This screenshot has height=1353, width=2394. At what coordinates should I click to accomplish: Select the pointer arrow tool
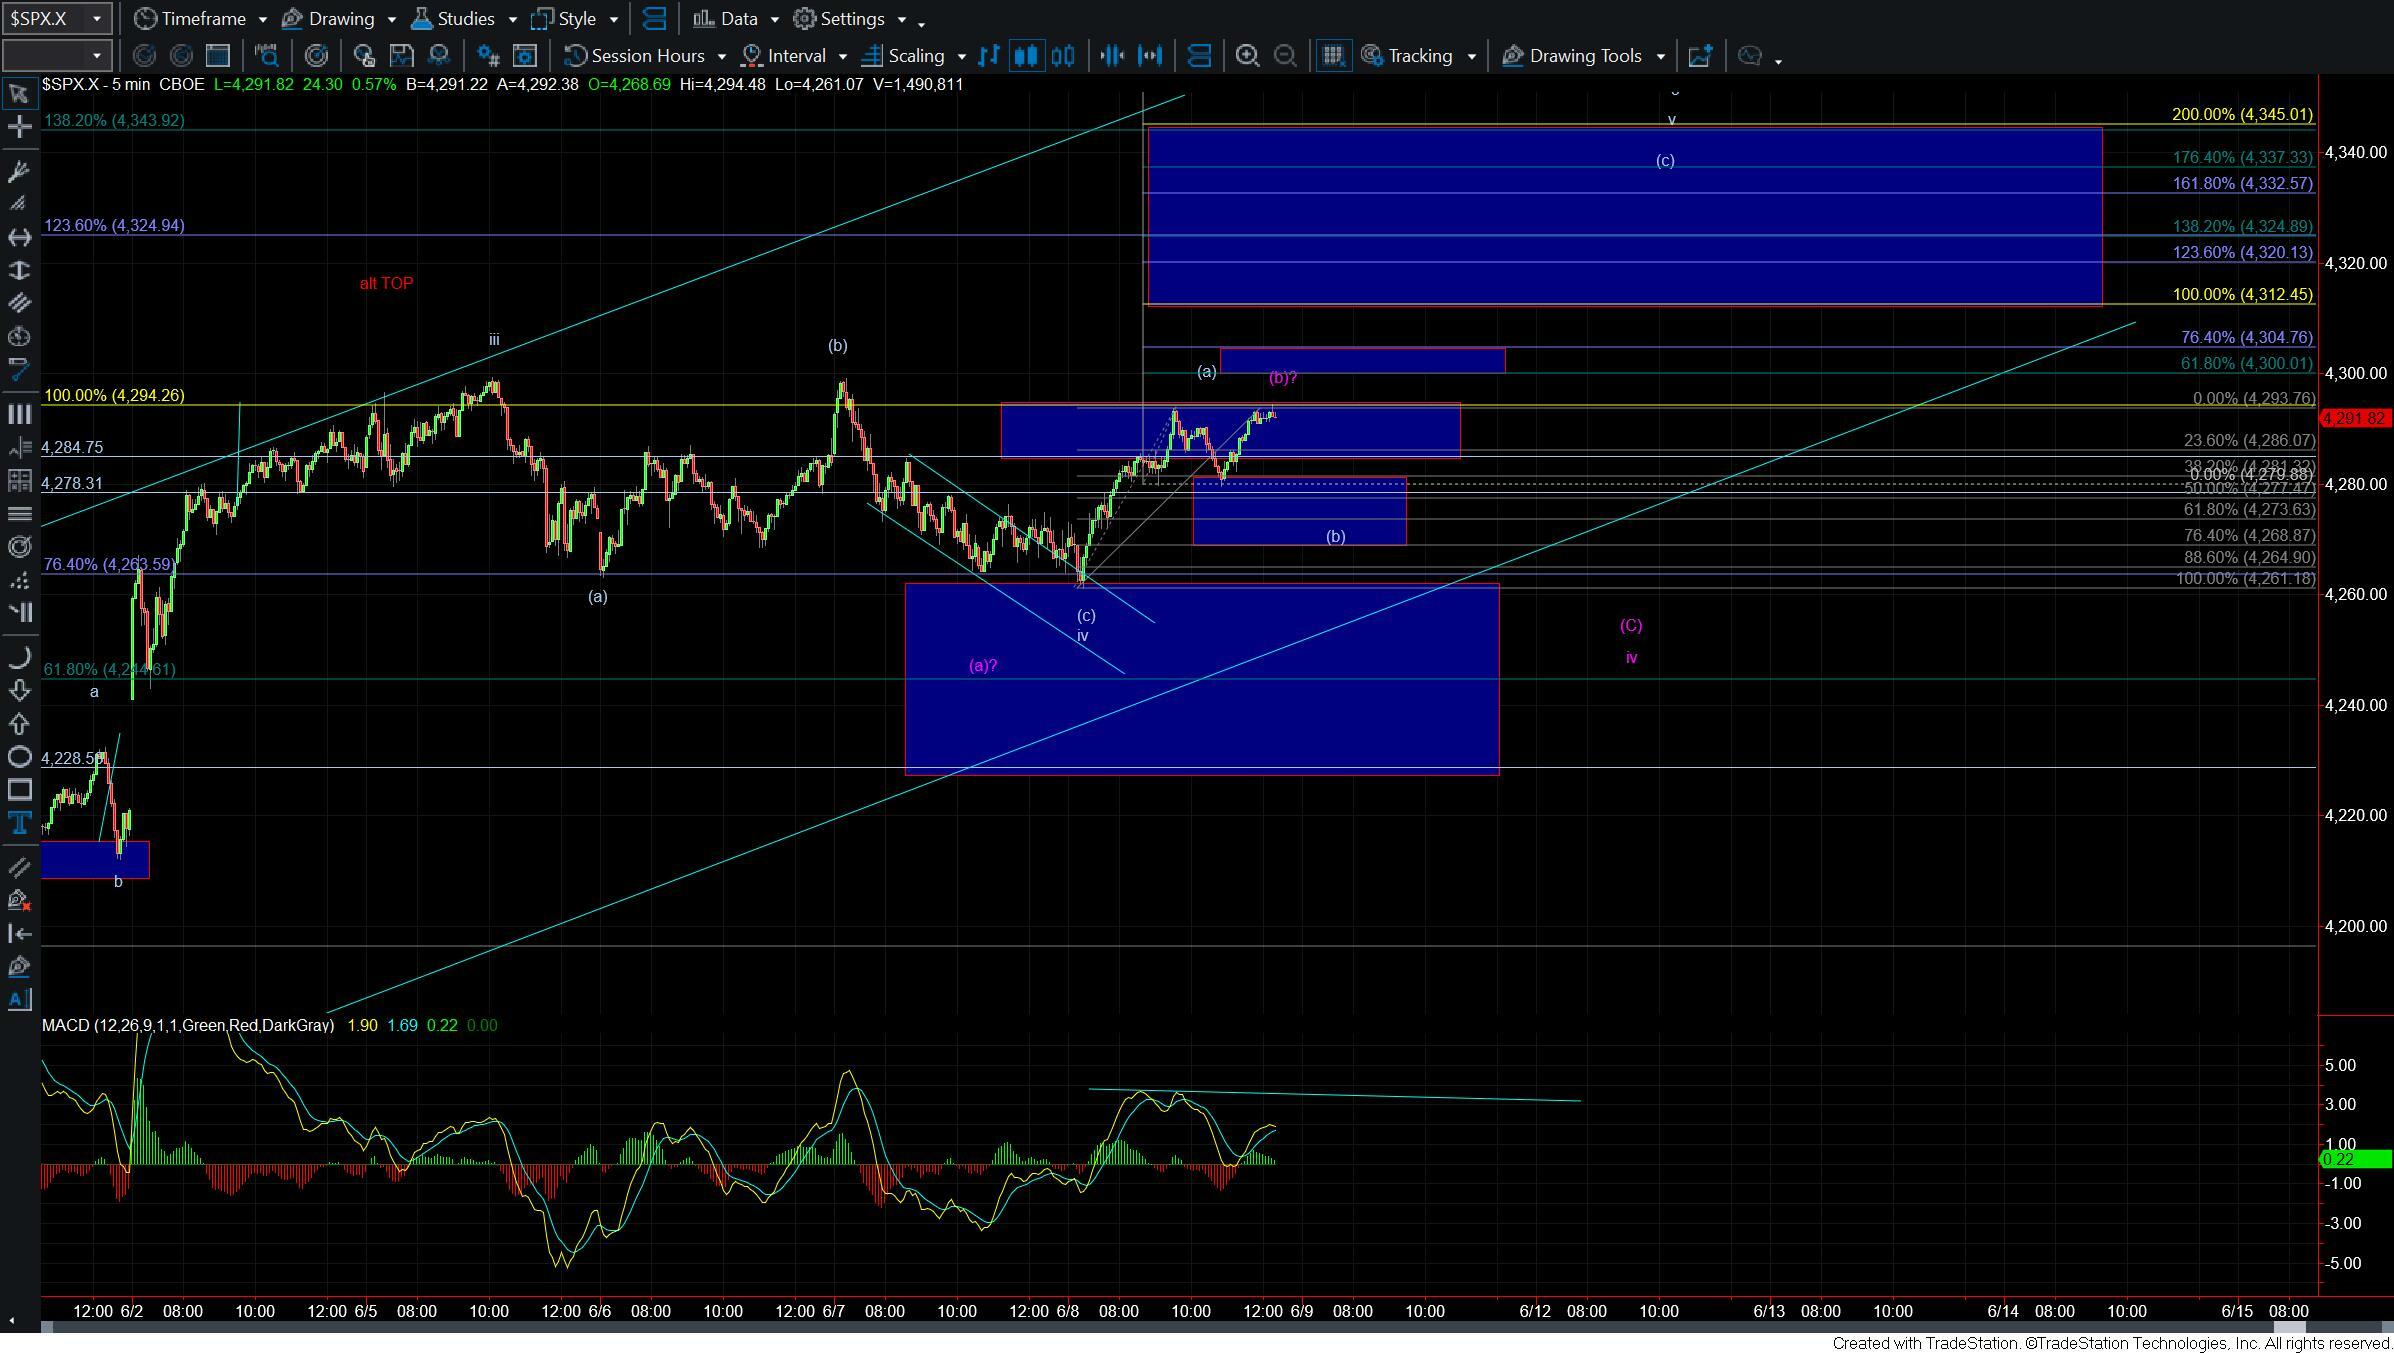[18, 94]
